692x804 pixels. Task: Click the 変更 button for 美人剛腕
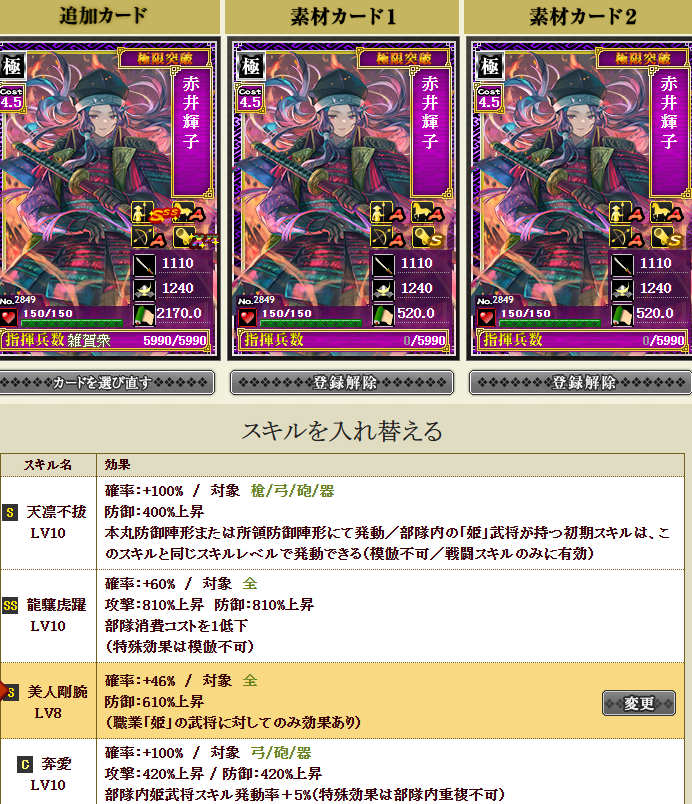[639, 703]
